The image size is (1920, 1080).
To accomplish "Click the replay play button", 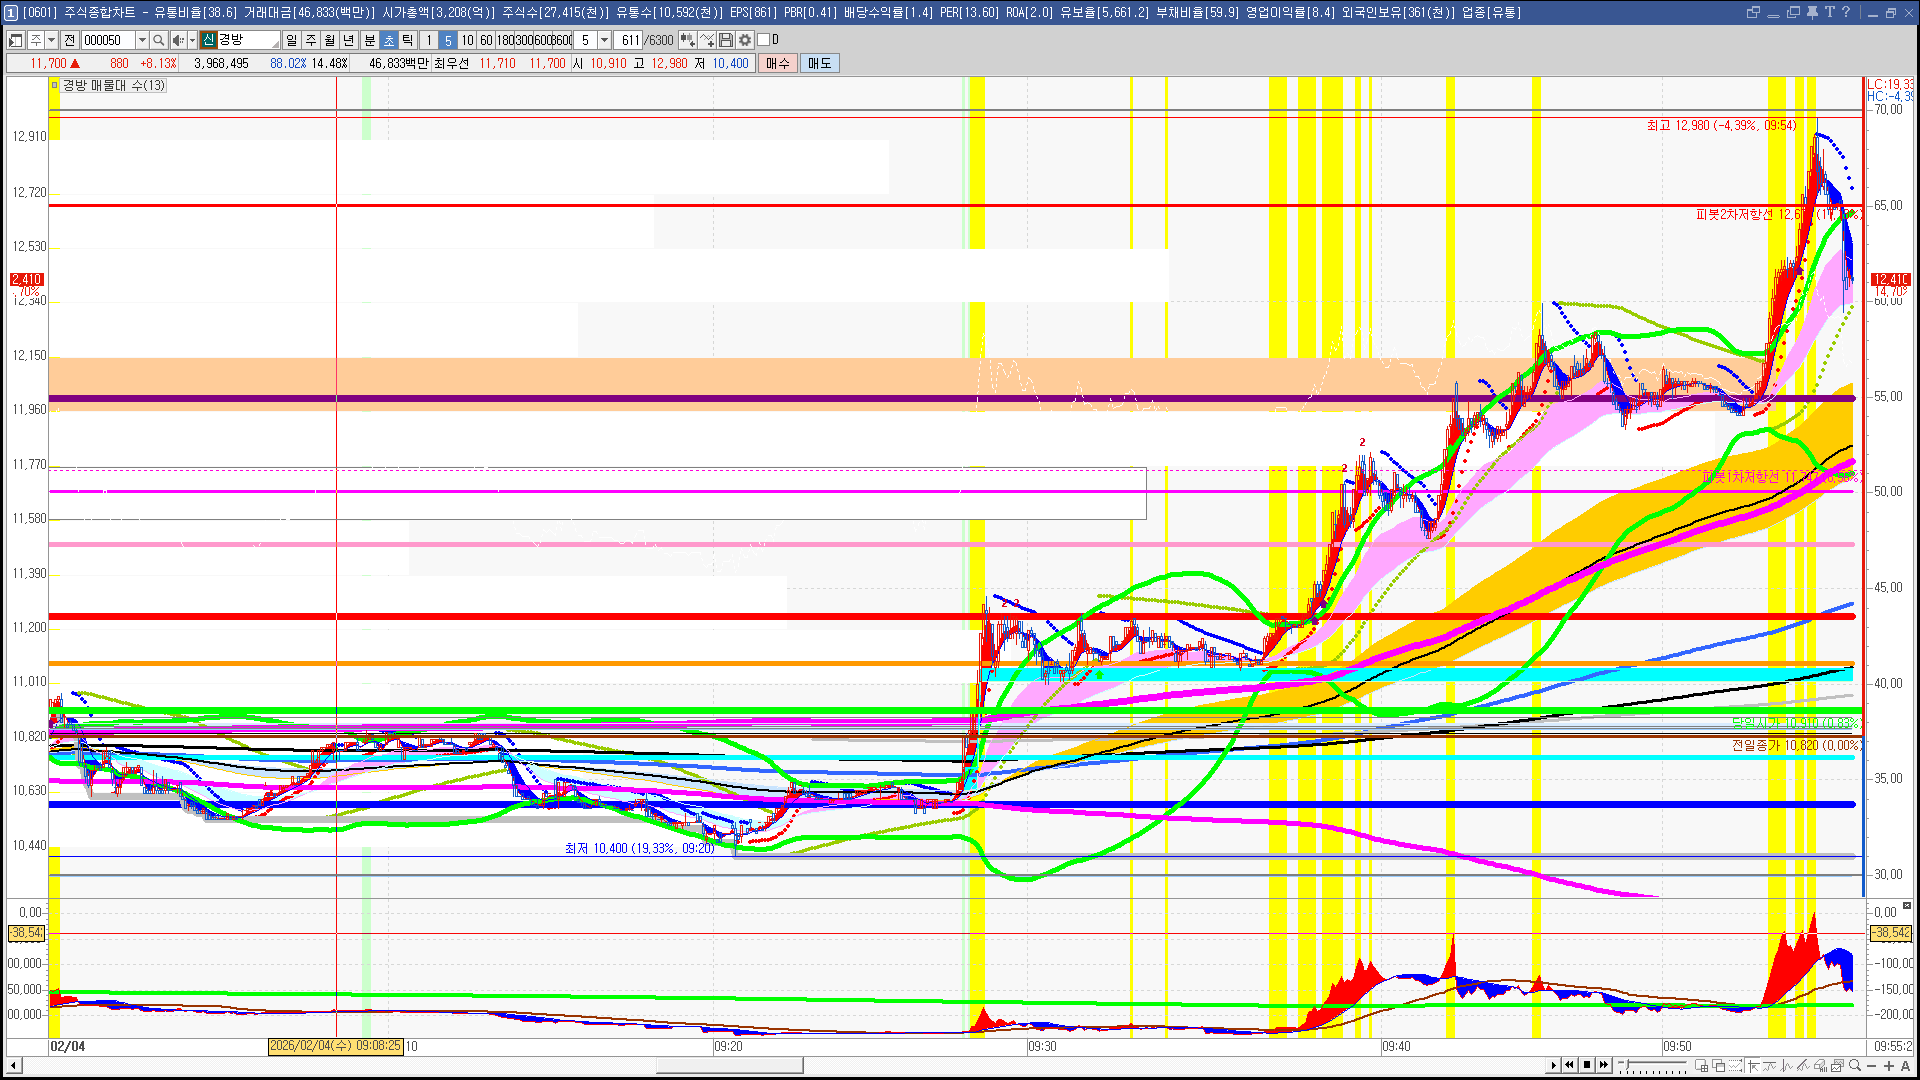I will [x=1554, y=1065].
